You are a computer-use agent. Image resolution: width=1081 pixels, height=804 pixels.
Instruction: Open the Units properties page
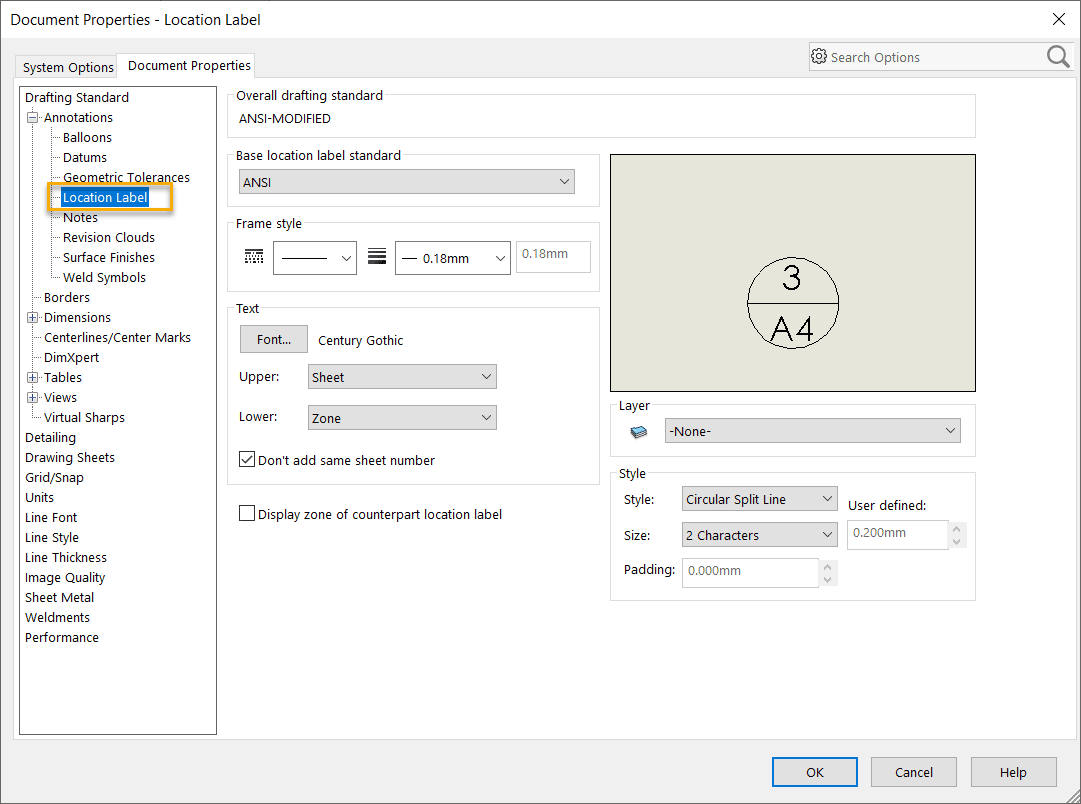pyautogui.click(x=39, y=497)
